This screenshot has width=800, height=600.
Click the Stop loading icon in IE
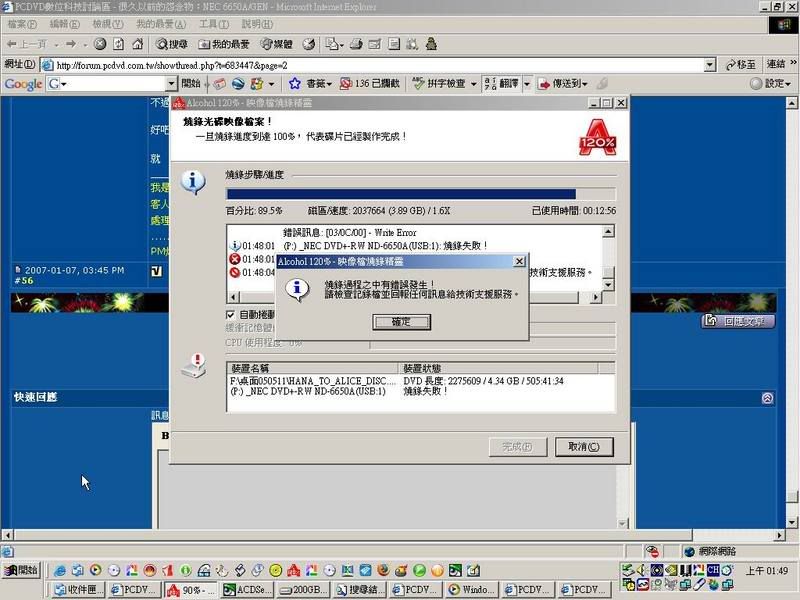coord(100,44)
